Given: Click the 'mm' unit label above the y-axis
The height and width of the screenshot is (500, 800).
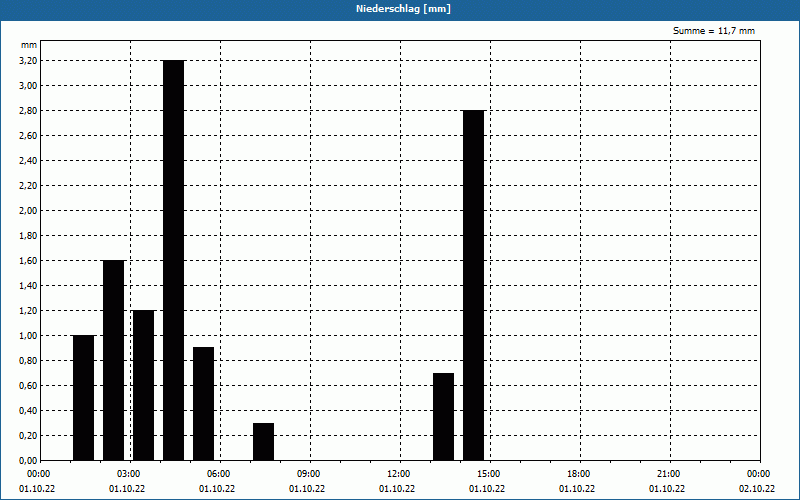Looking at the screenshot, I should tap(29, 45).
